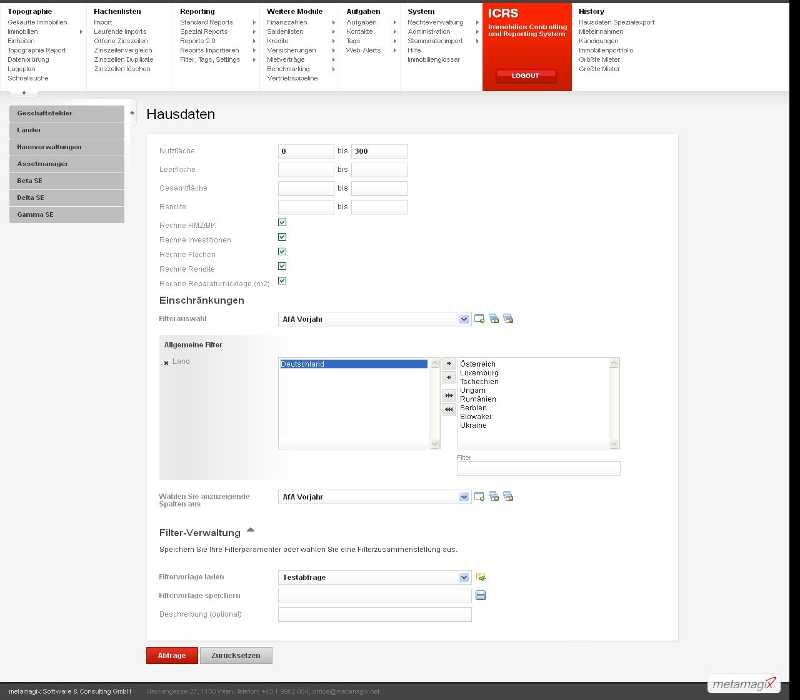The height and width of the screenshot is (700, 800).
Task: Expand the Finanzzahlen submenu arrow
Action: coord(333,22)
